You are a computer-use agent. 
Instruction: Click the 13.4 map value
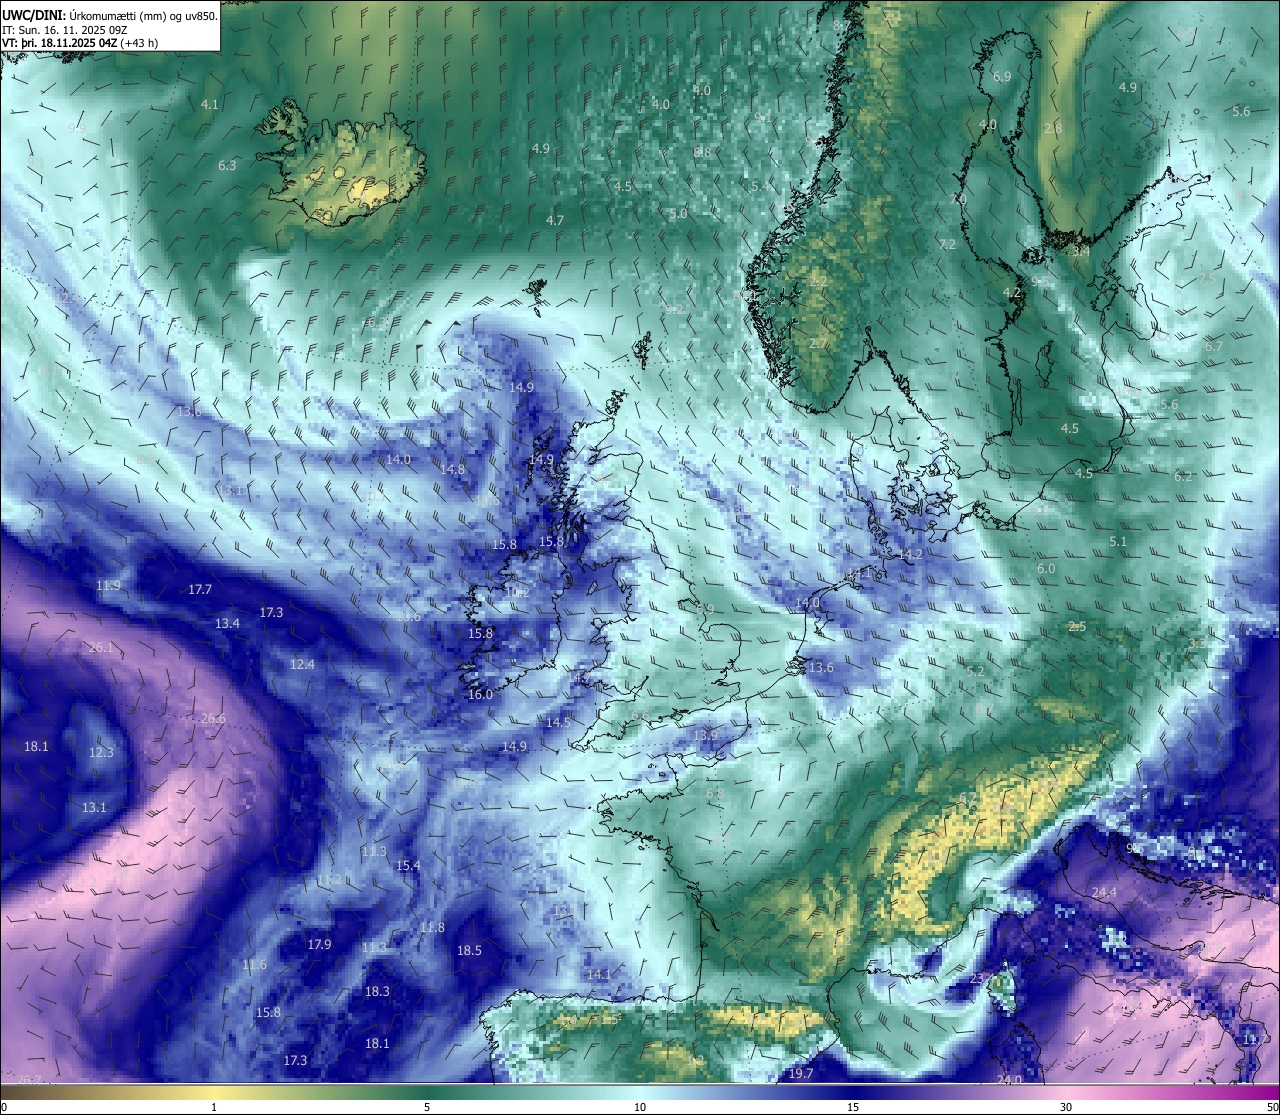click(x=227, y=624)
